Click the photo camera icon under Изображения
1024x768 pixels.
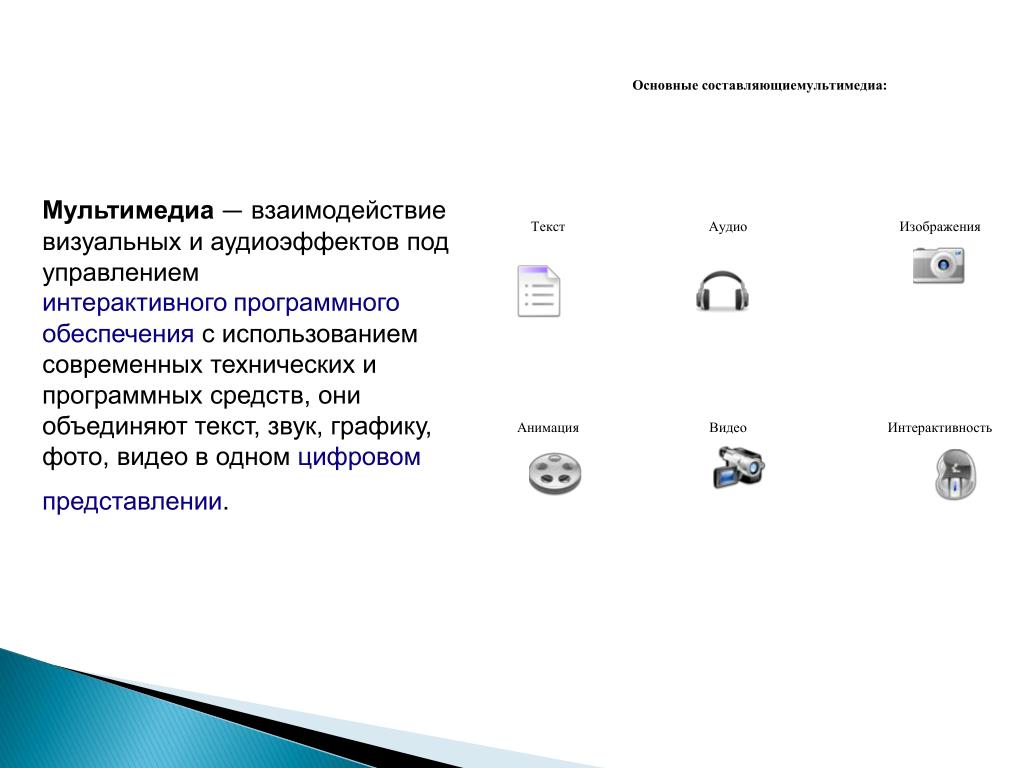point(938,265)
